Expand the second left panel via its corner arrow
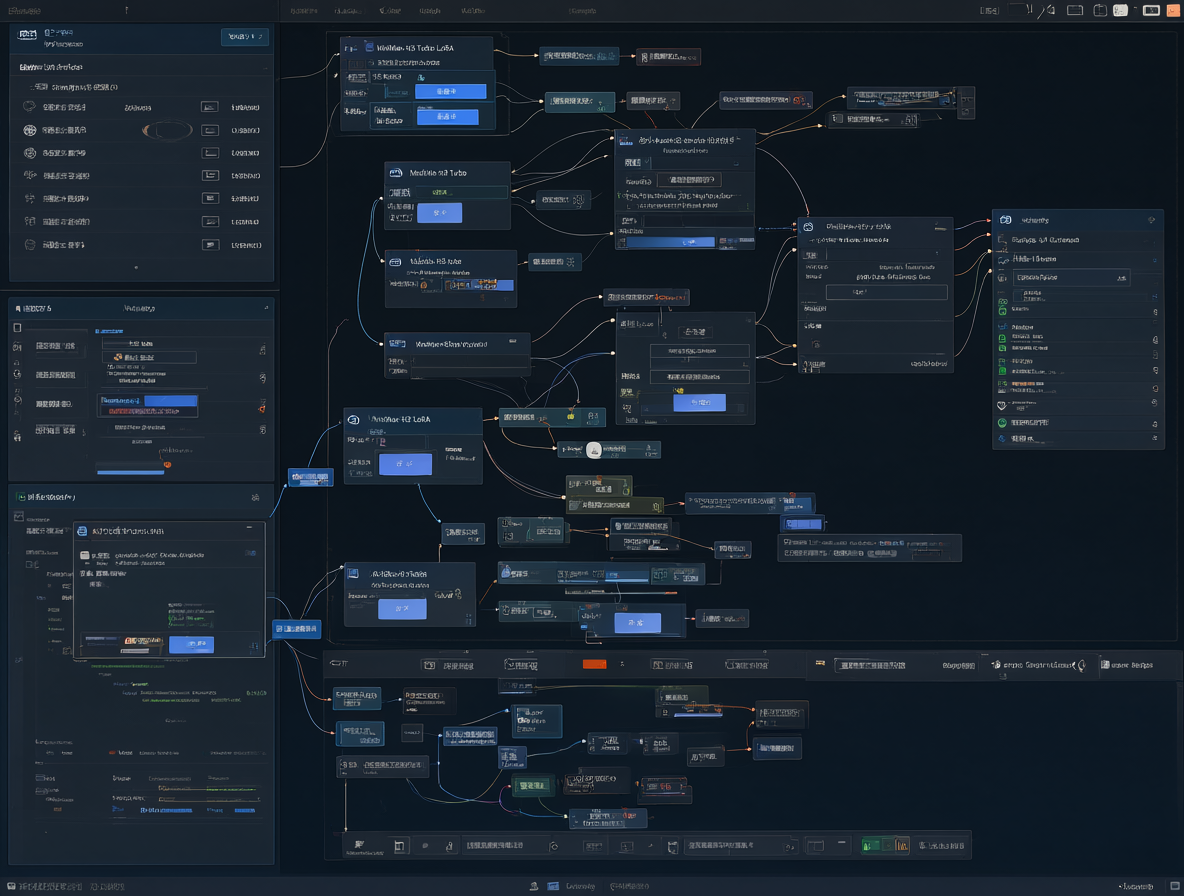Image resolution: width=1184 pixels, height=896 pixels. tap(266, 308)
